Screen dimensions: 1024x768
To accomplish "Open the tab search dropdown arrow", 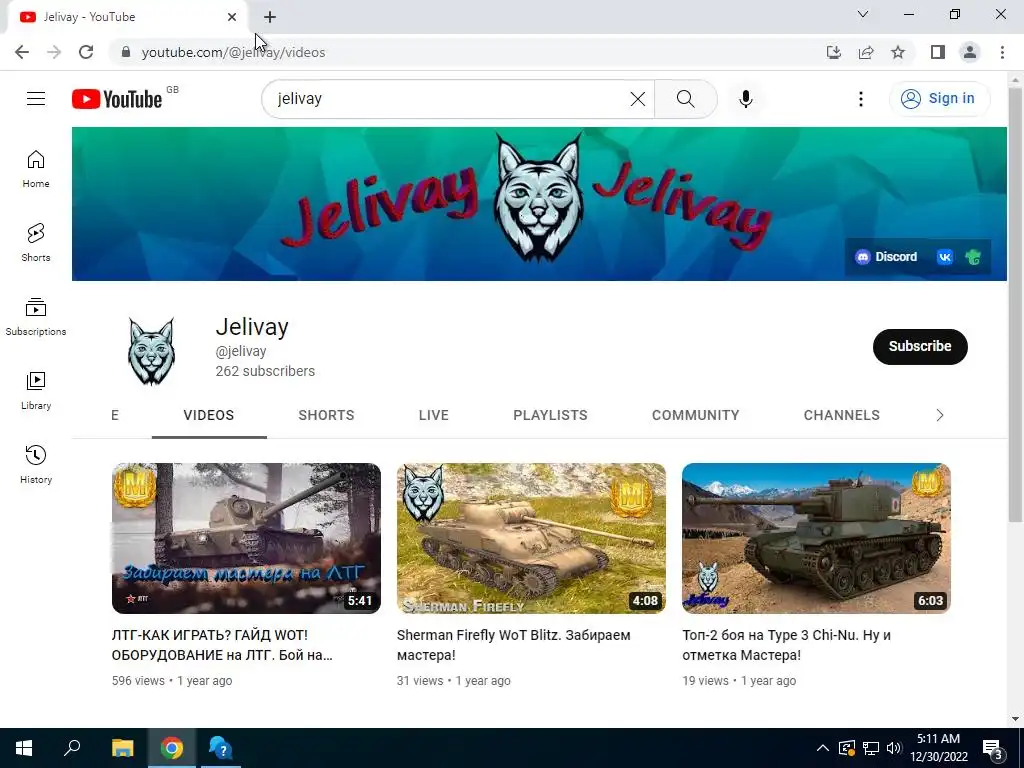I will 863,14.
